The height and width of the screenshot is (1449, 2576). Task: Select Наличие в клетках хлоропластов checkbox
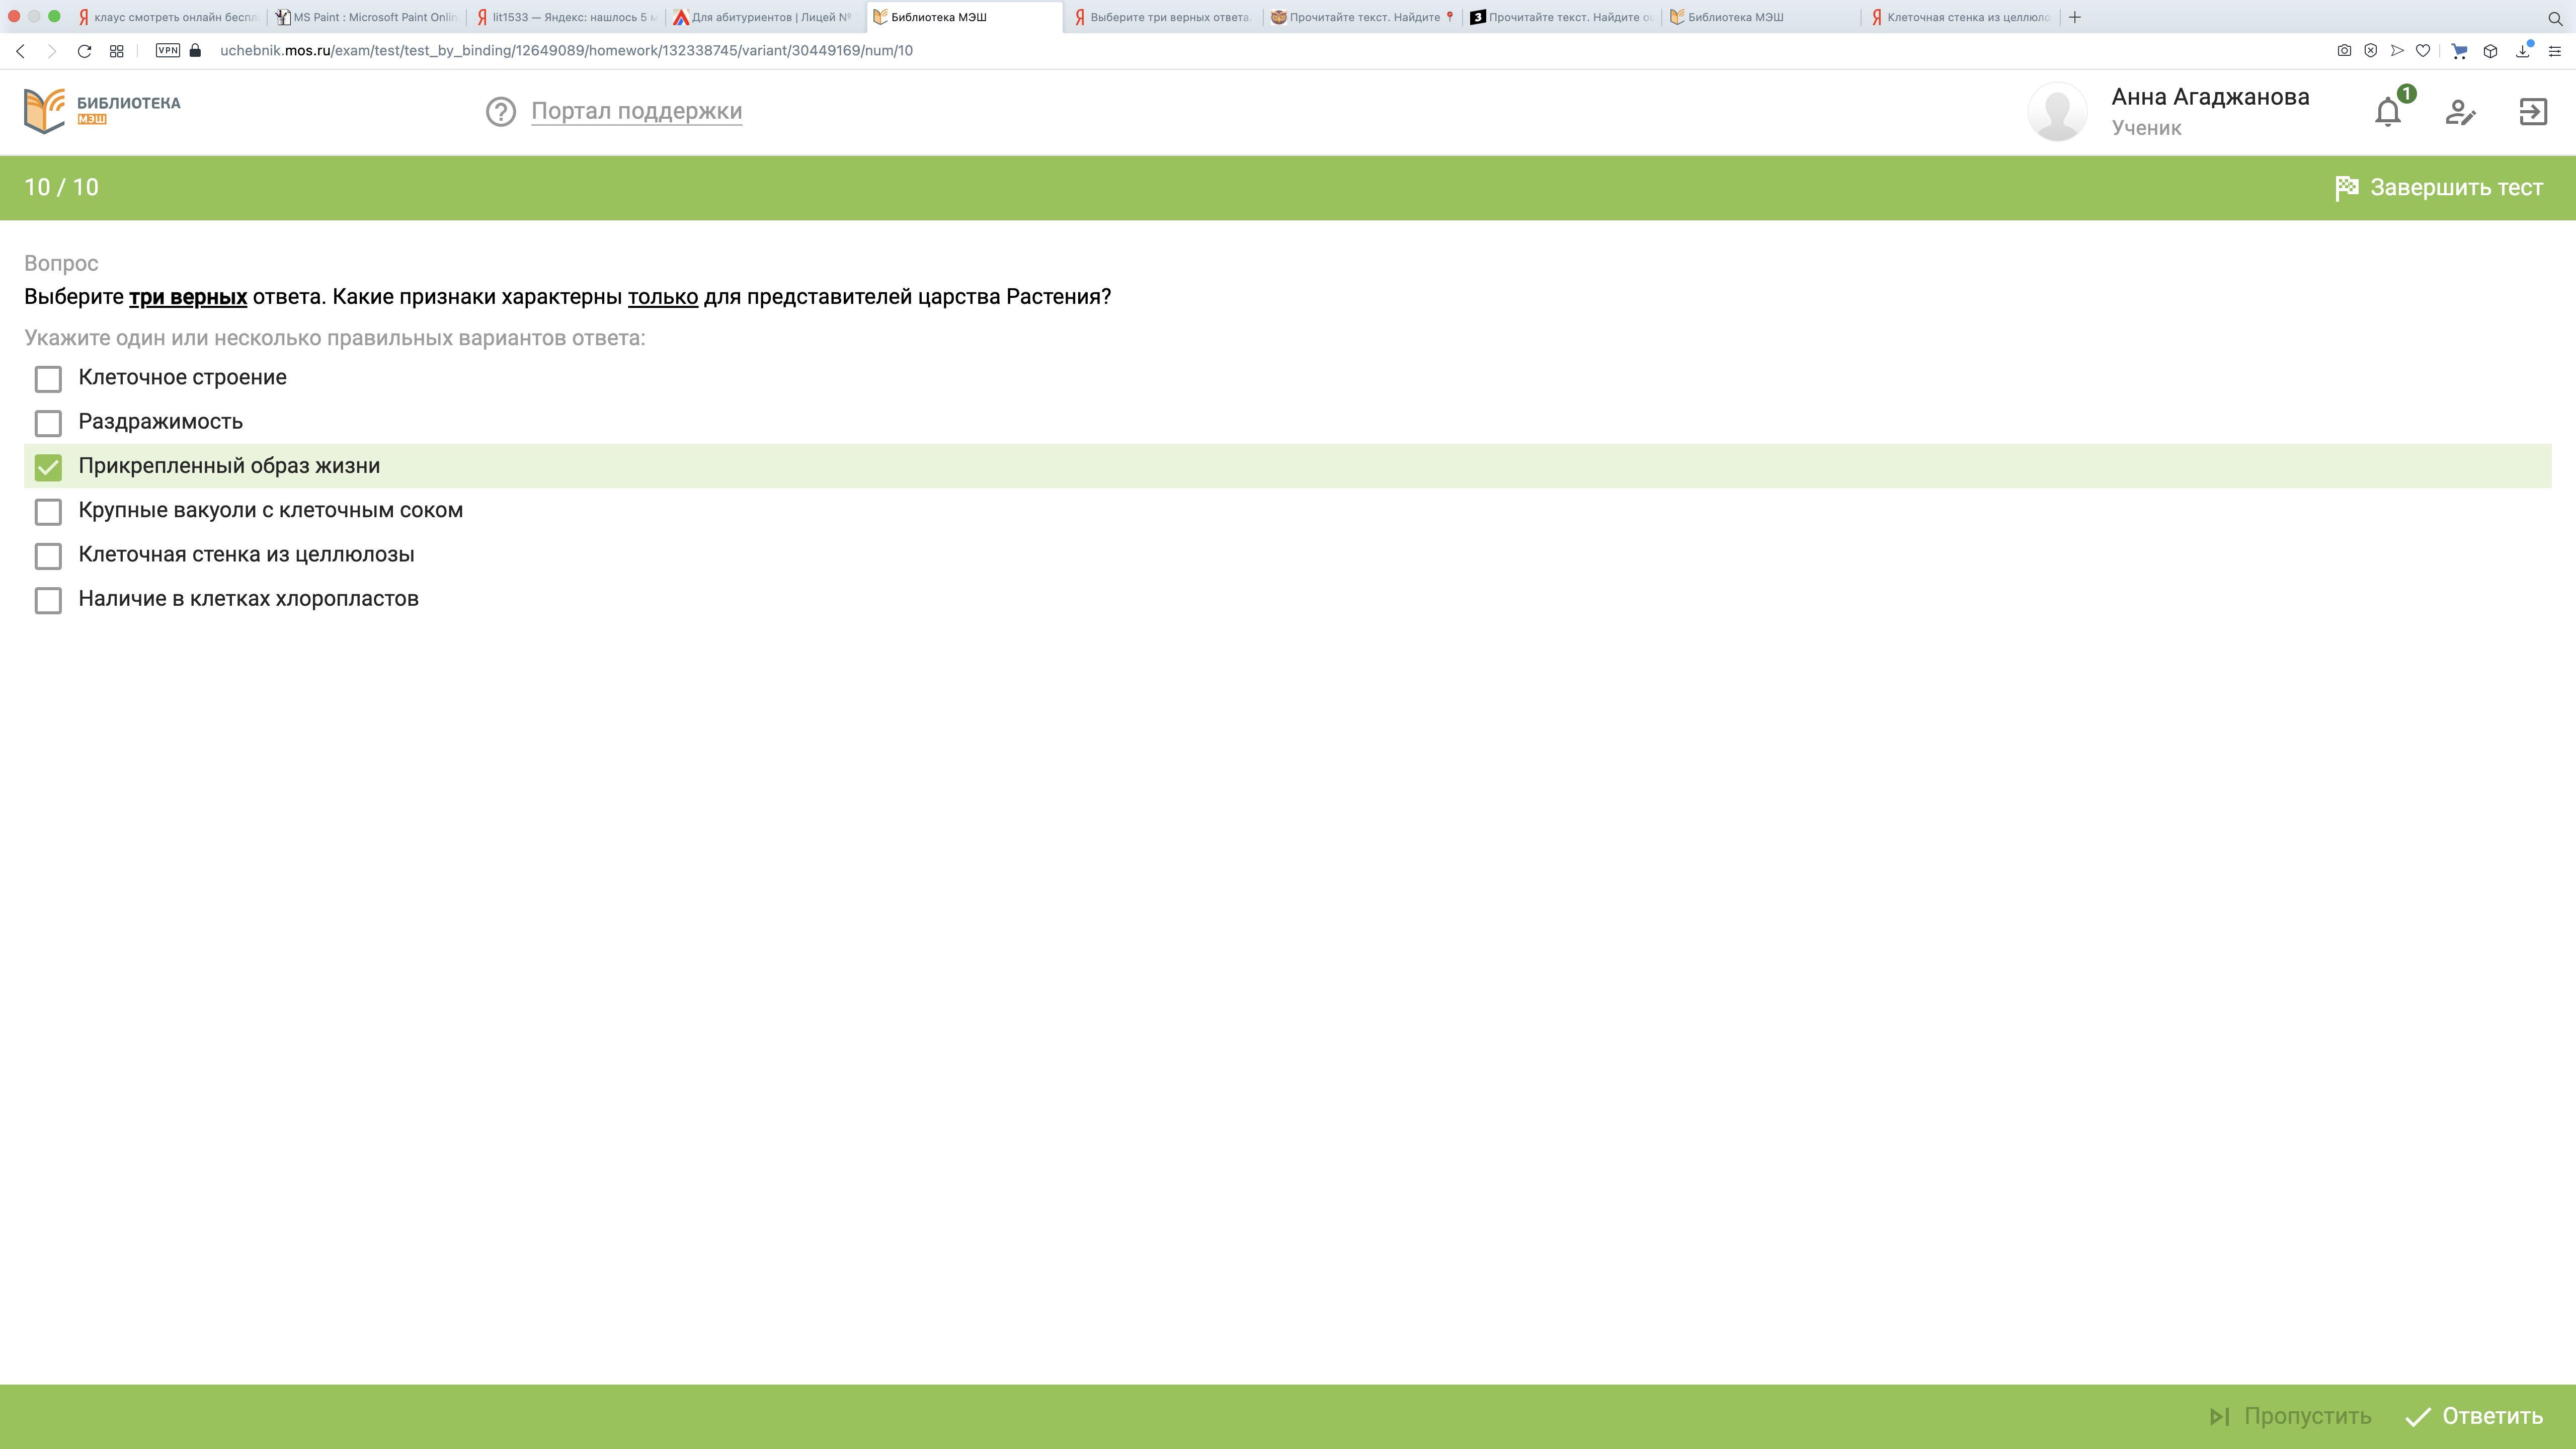coord(48,600)
